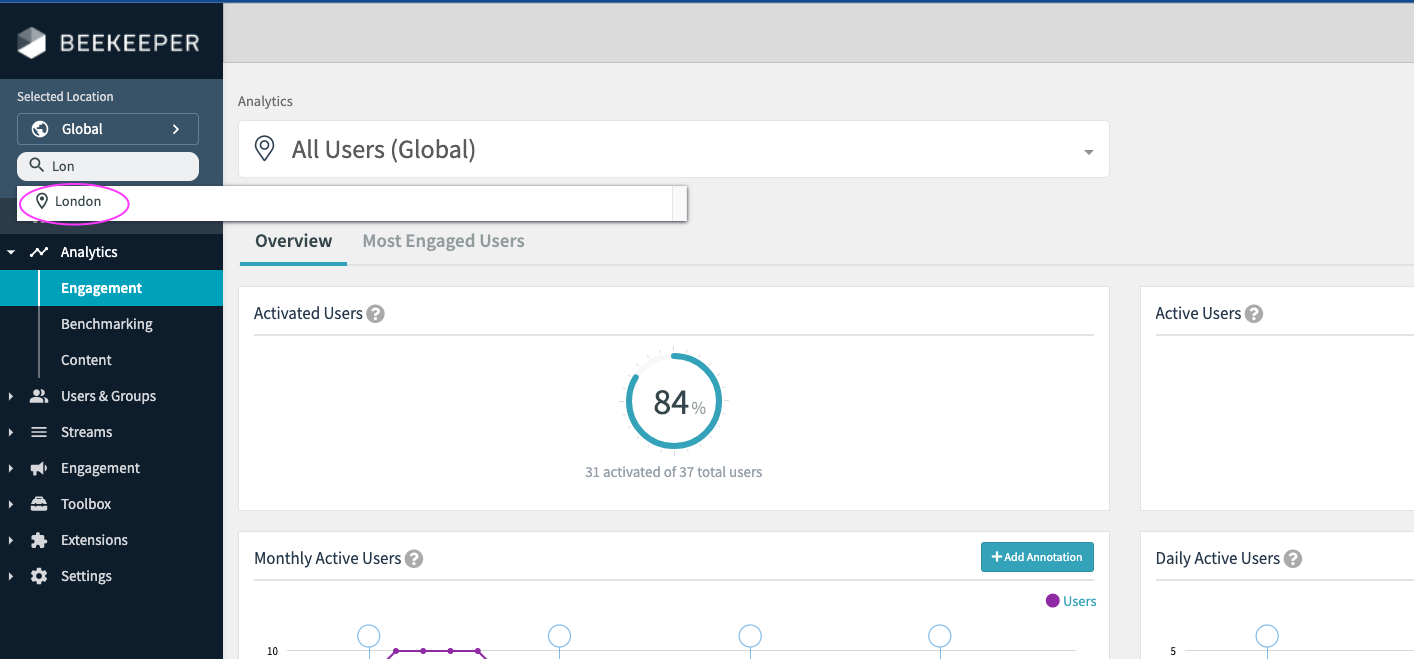Open the Global location selector
The image size is (1414, 659).
(108, 129)
